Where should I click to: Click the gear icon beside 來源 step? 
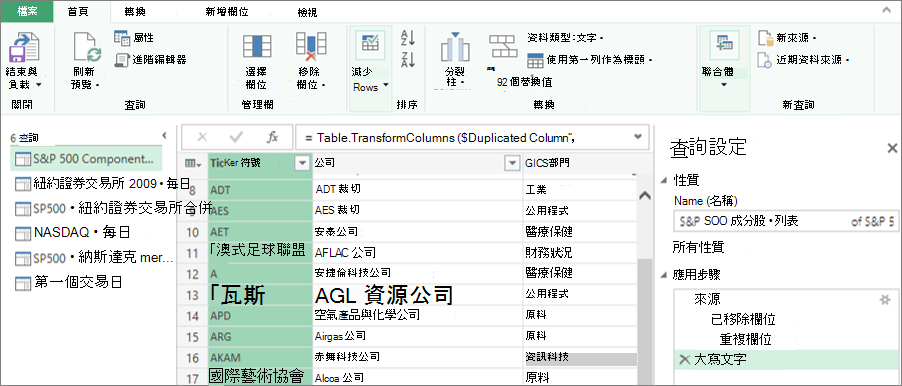[x=885, y=299]
